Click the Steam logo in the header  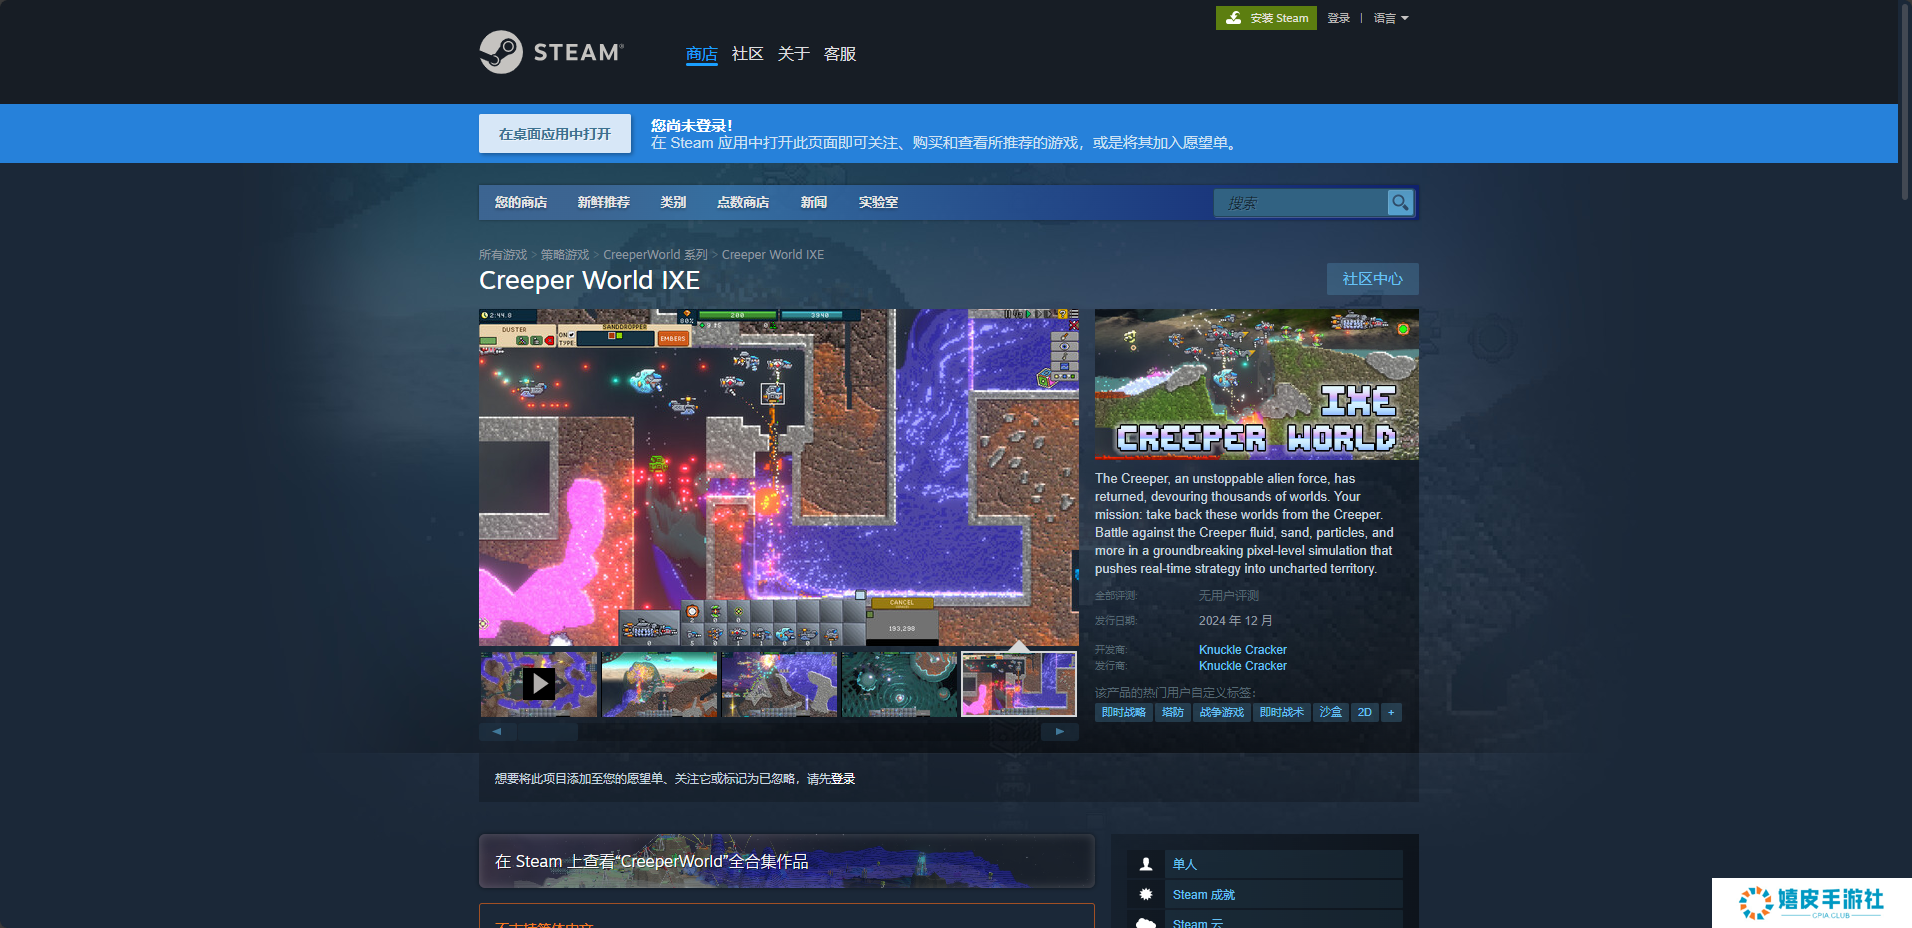coord(551,52)
